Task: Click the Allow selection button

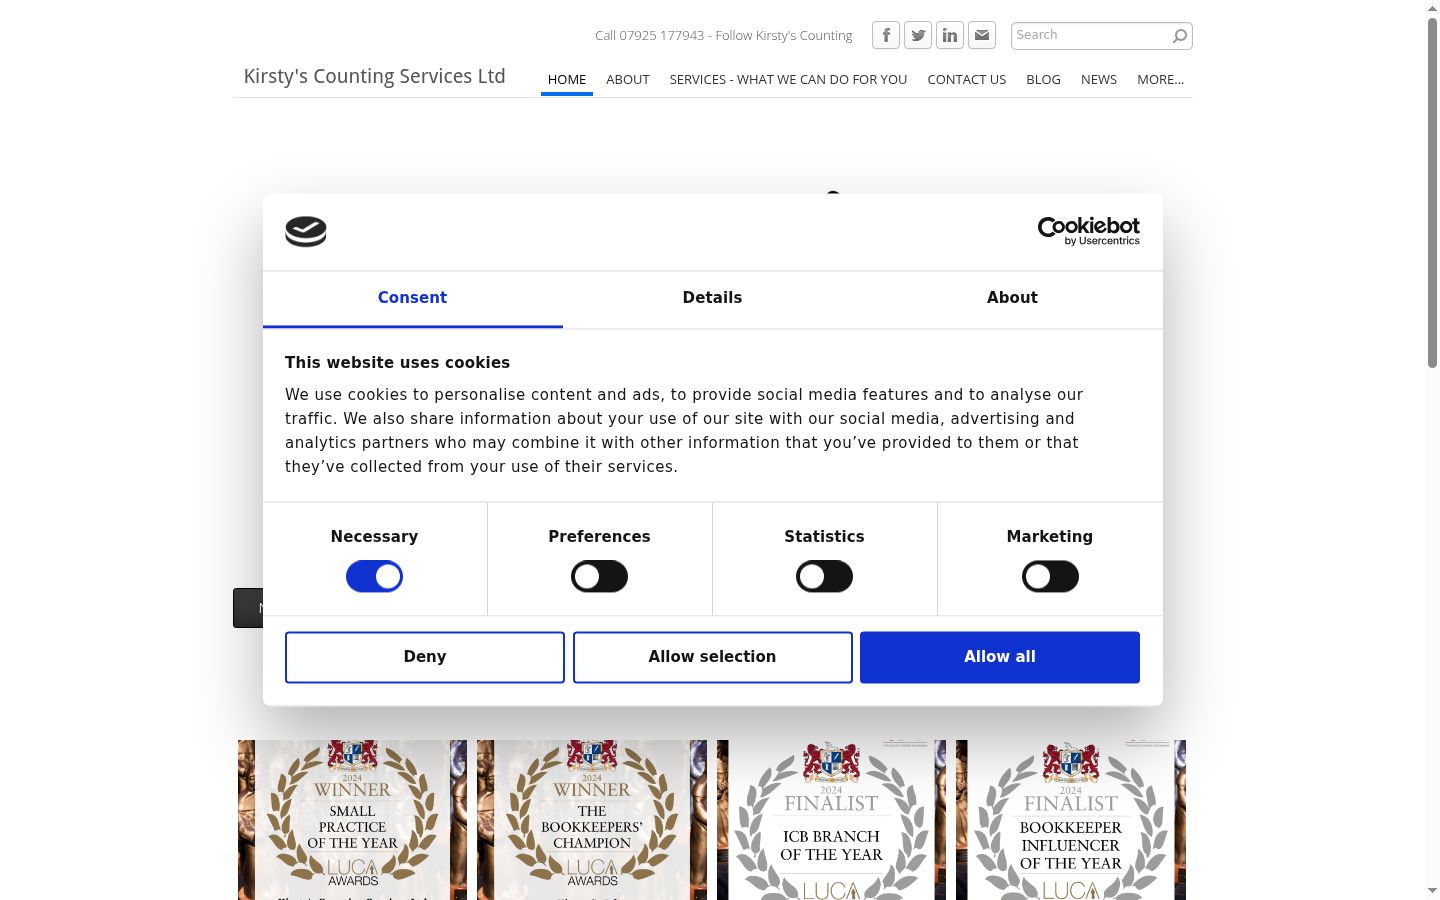Action: click(x=713, y=657)
